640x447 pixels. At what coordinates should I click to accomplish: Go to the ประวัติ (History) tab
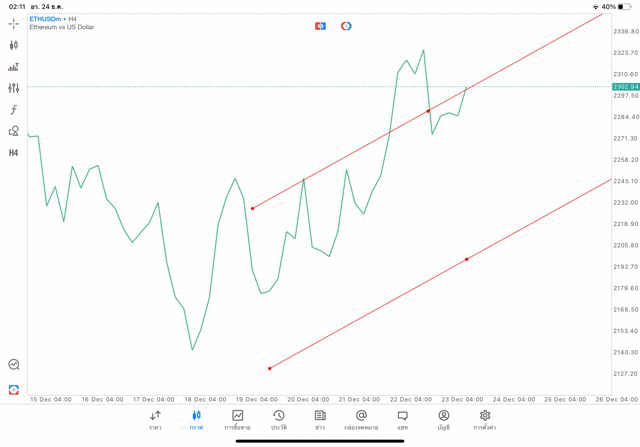point(279,419)
